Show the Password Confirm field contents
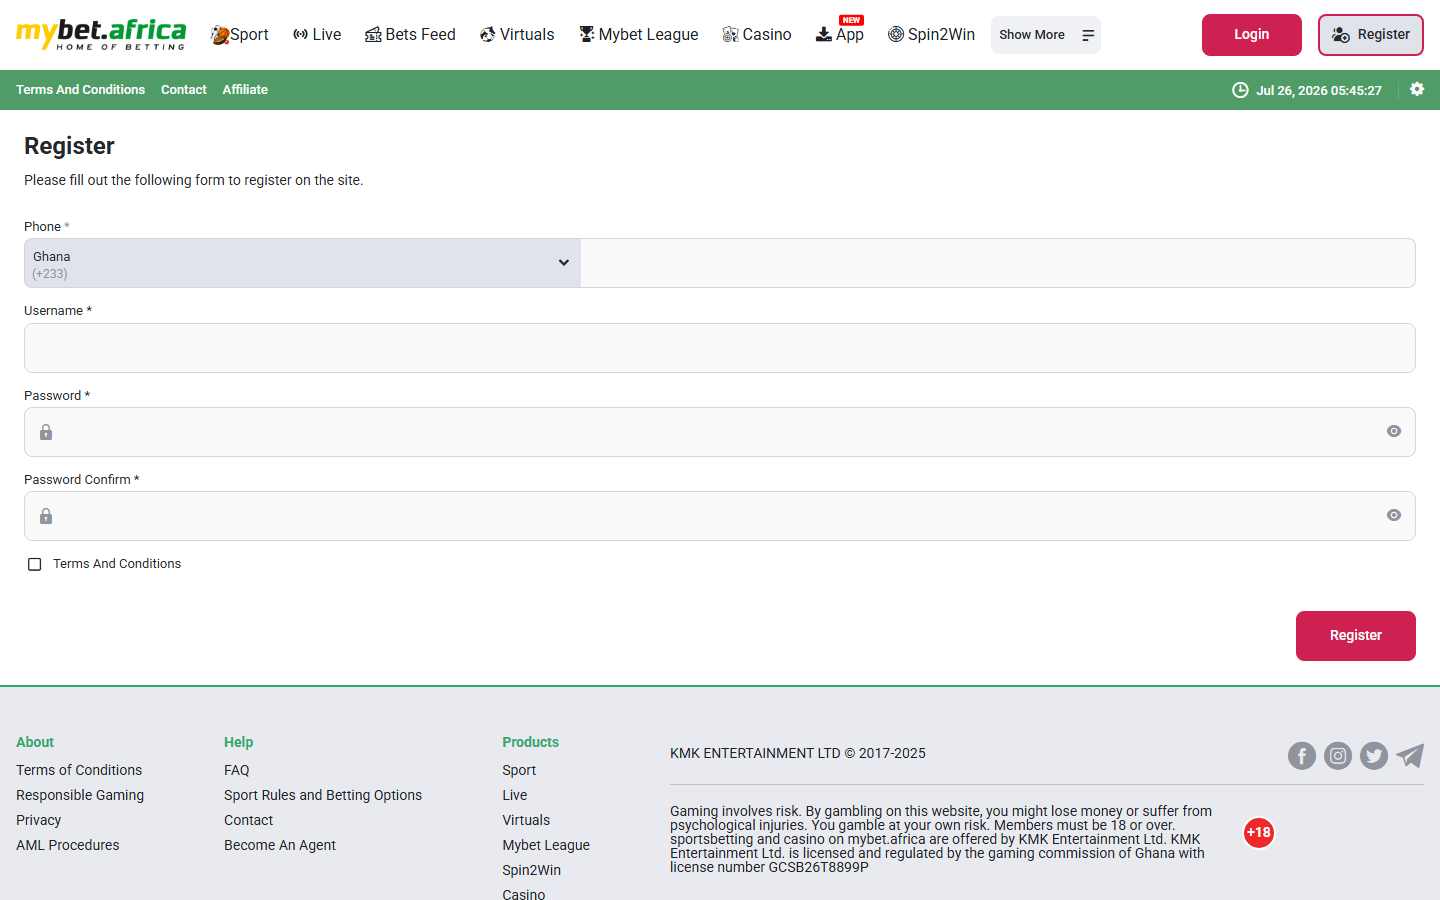Viewport: 1440px width, 900px height. coord(1394,515)
